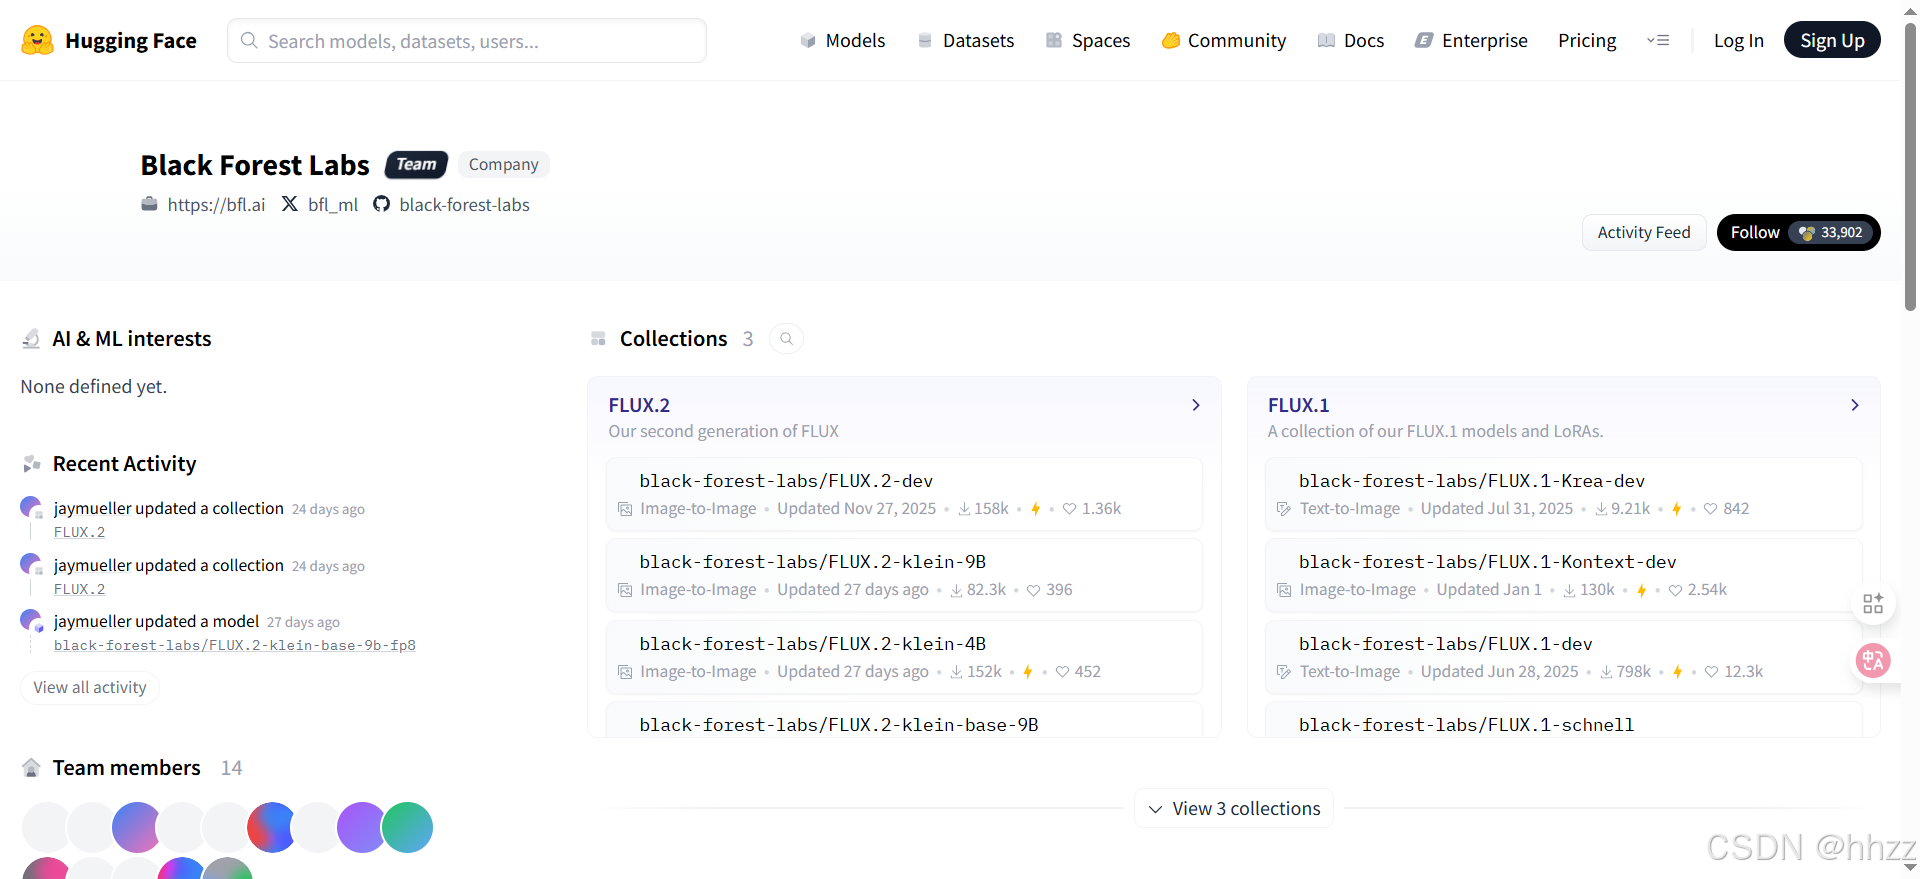Open black-forest-labs/FLUX.1-Krea-dev model
The width and height of the screenshot is (1920, 879).
point(1472,481)
